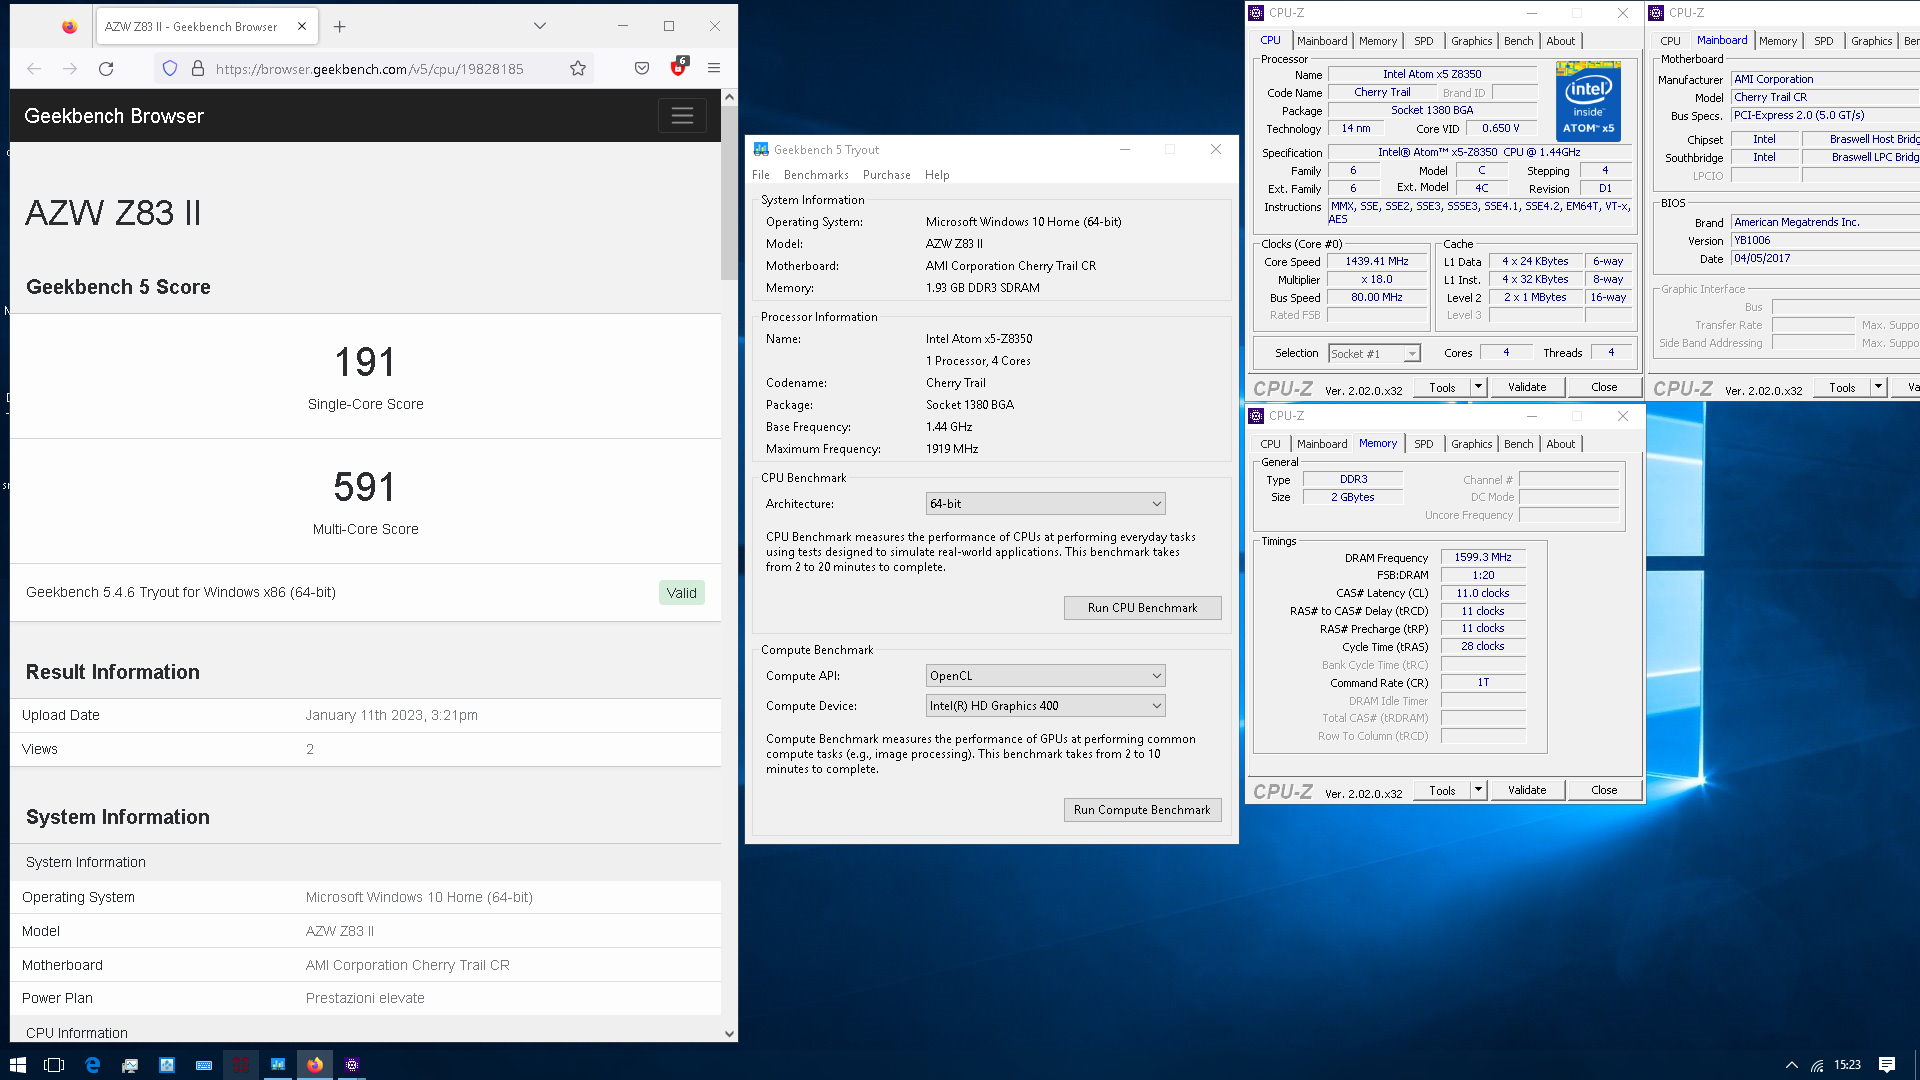Expand the Compute API OpenCL dropdown
Viewport: 1920px width, 1080px height.
[x=1045, y=676]
